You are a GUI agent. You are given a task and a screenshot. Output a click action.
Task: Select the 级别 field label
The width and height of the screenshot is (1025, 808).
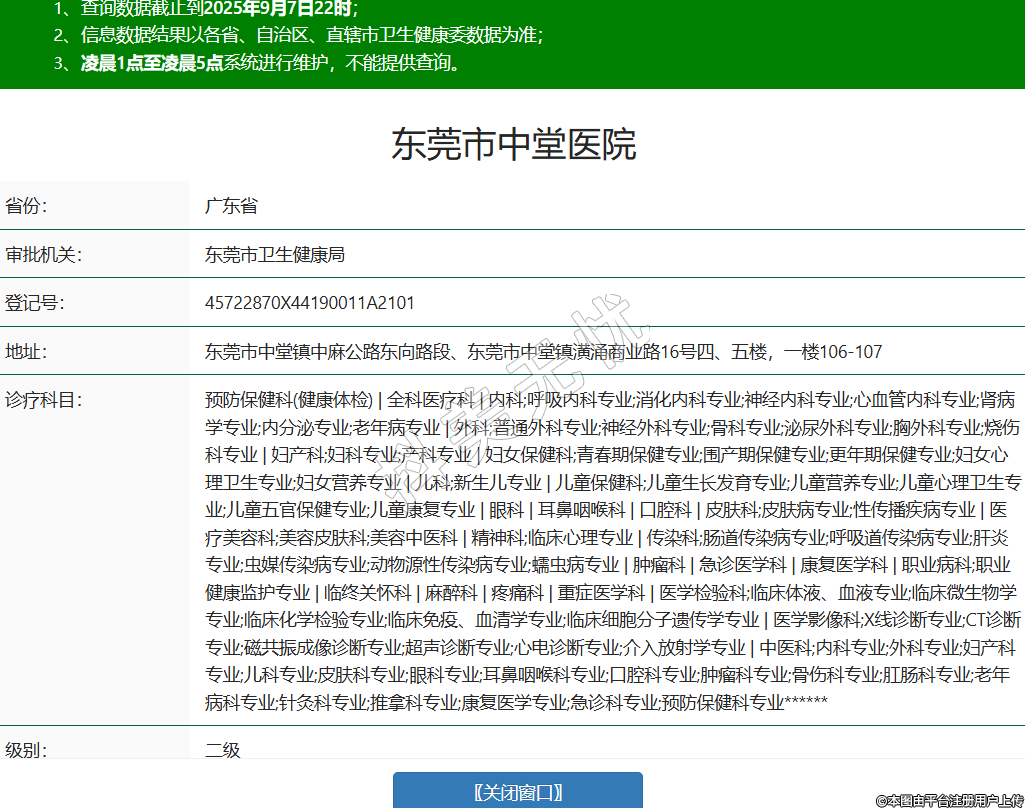(x=27, y=749)
